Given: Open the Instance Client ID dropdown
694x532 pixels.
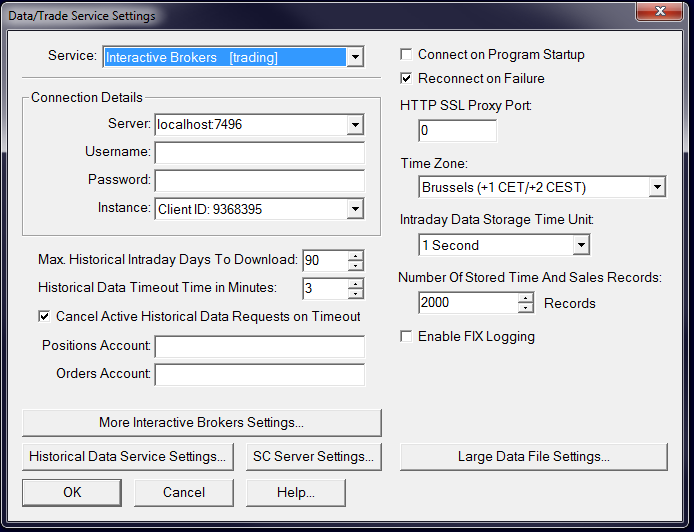Looking at the screenshot, I should [355, 209].
